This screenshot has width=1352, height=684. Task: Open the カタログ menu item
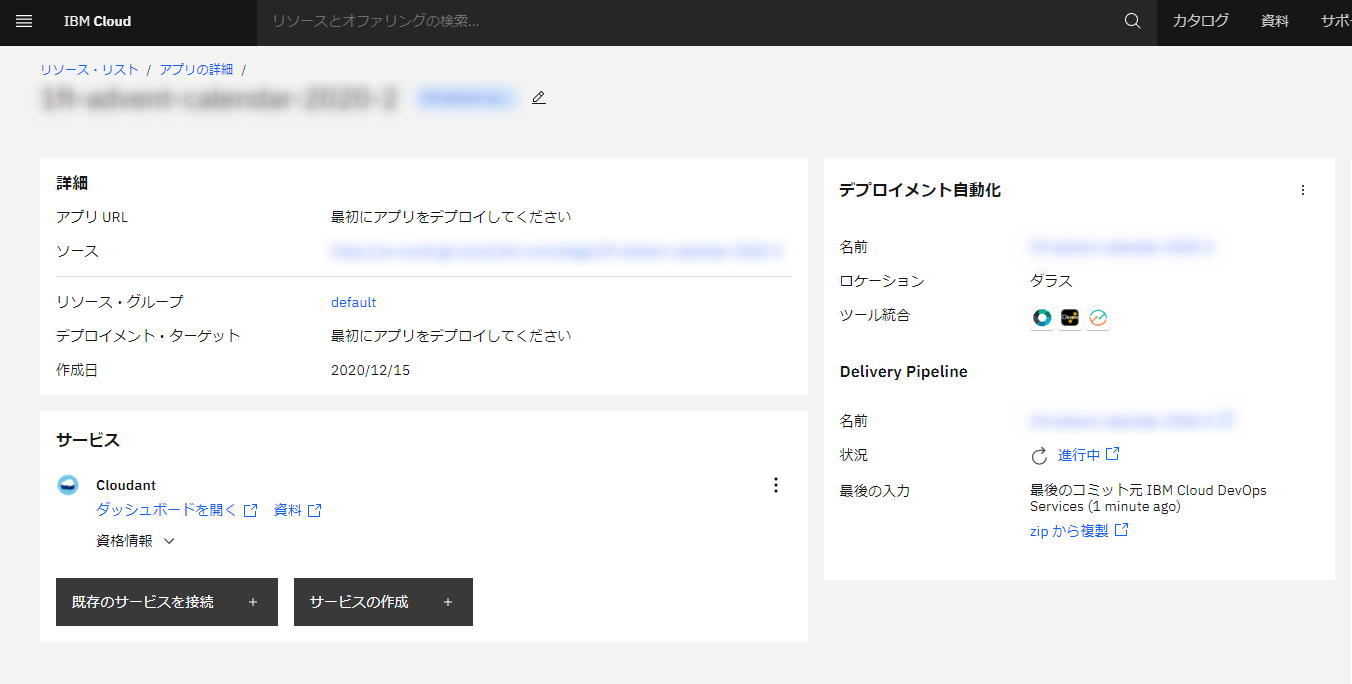point(1200,21)
